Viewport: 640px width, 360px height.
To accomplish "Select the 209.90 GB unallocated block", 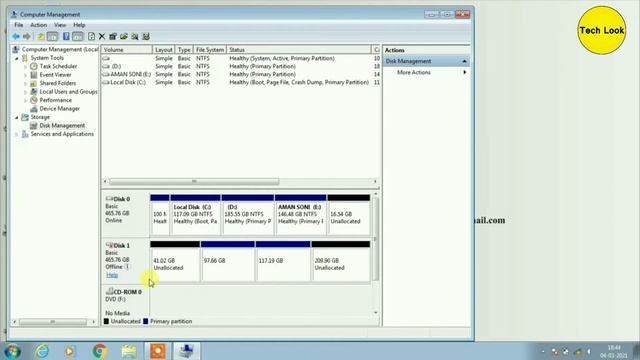I will tap(341, 261).
